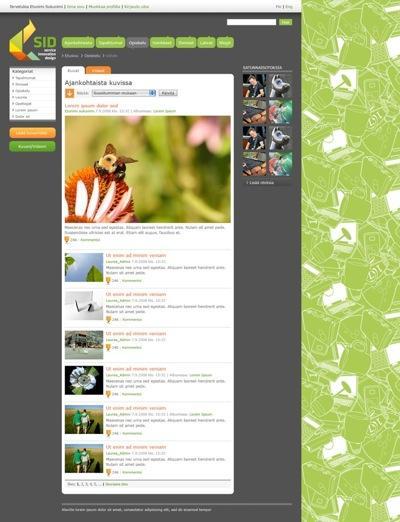Click trophy icon in the leaf photo entry
This screenshot has width=400, height=522.
tap(108, 280)
